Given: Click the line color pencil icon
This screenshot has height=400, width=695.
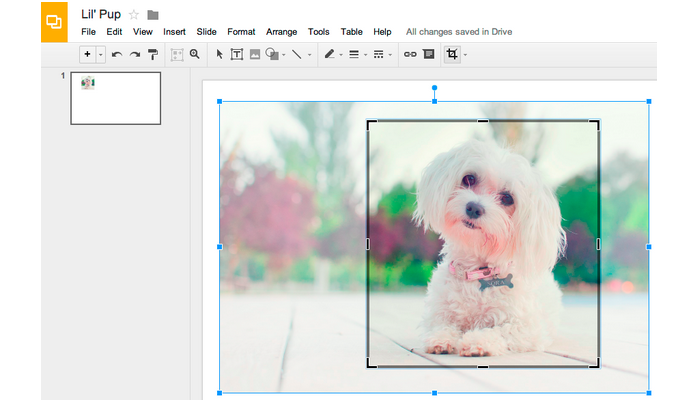Looking at the screenshot, I should [329, 54].
